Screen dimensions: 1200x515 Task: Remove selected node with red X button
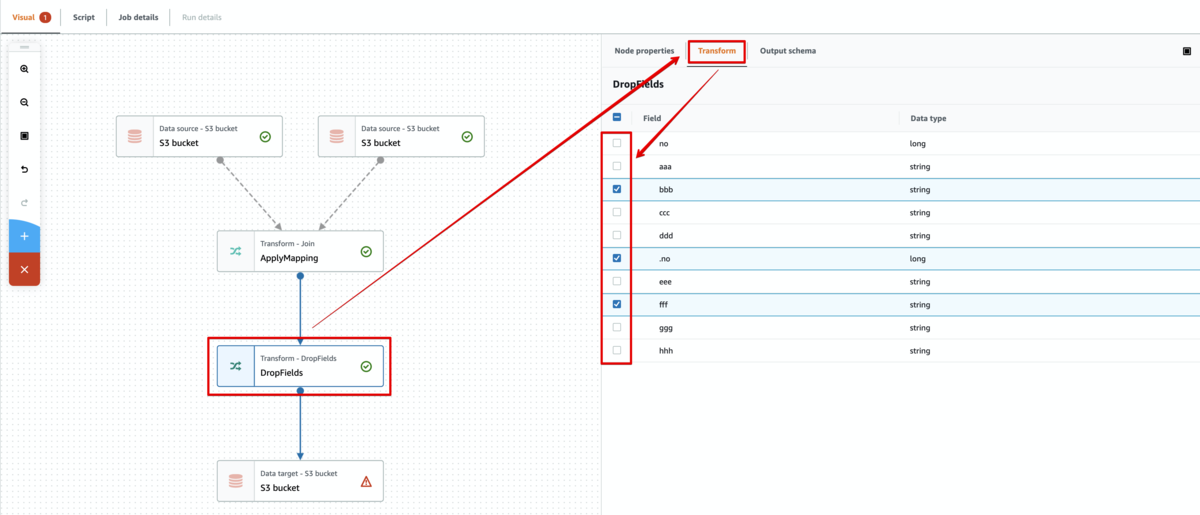pos(24,270)
